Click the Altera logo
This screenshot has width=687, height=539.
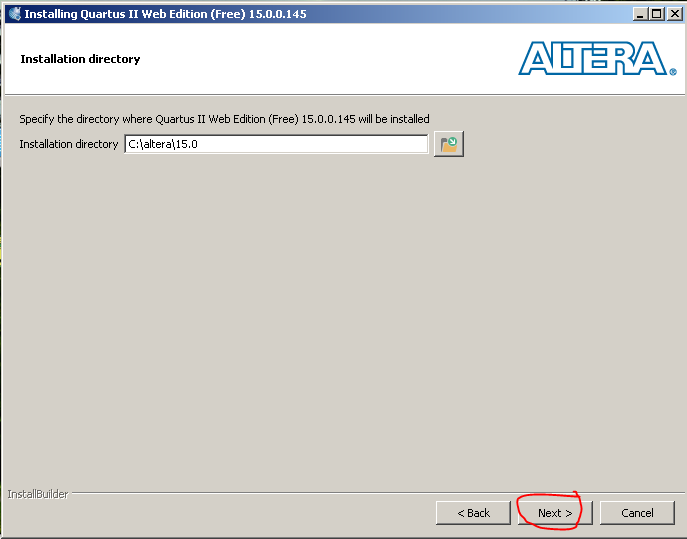pyautogui.click(x=590, y=58)
